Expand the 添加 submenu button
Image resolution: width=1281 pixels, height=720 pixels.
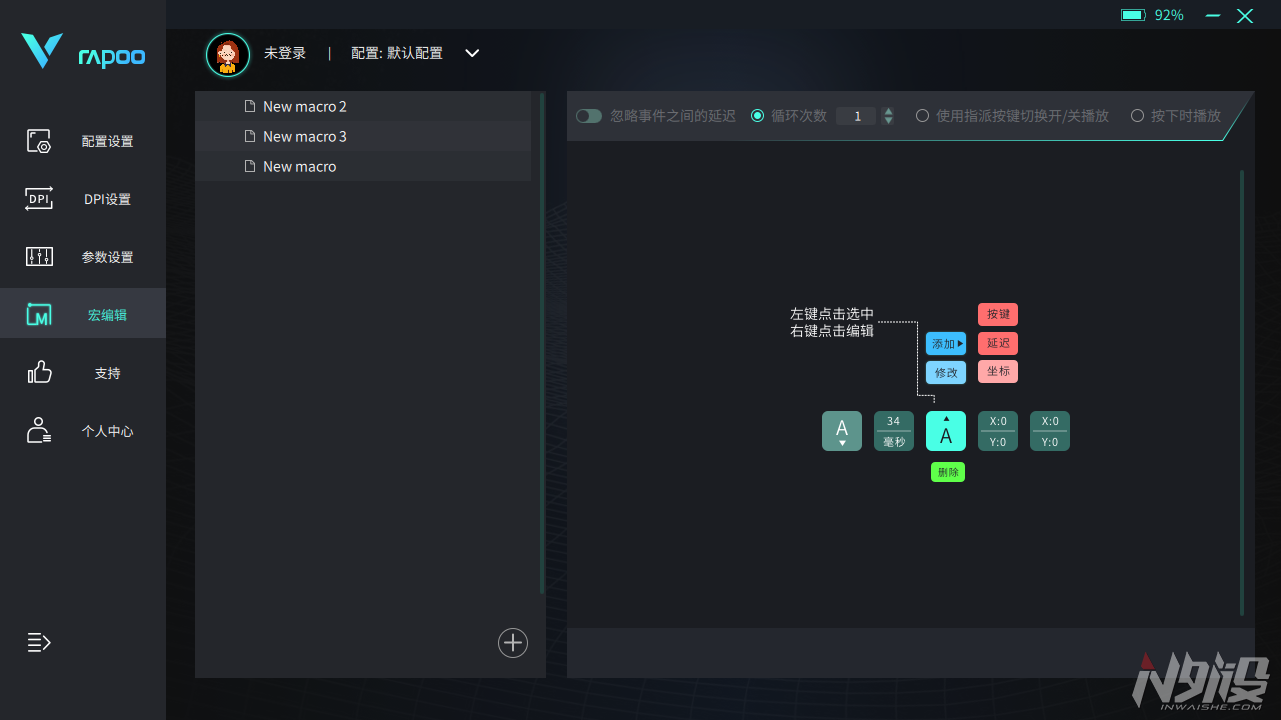[946, 344]
